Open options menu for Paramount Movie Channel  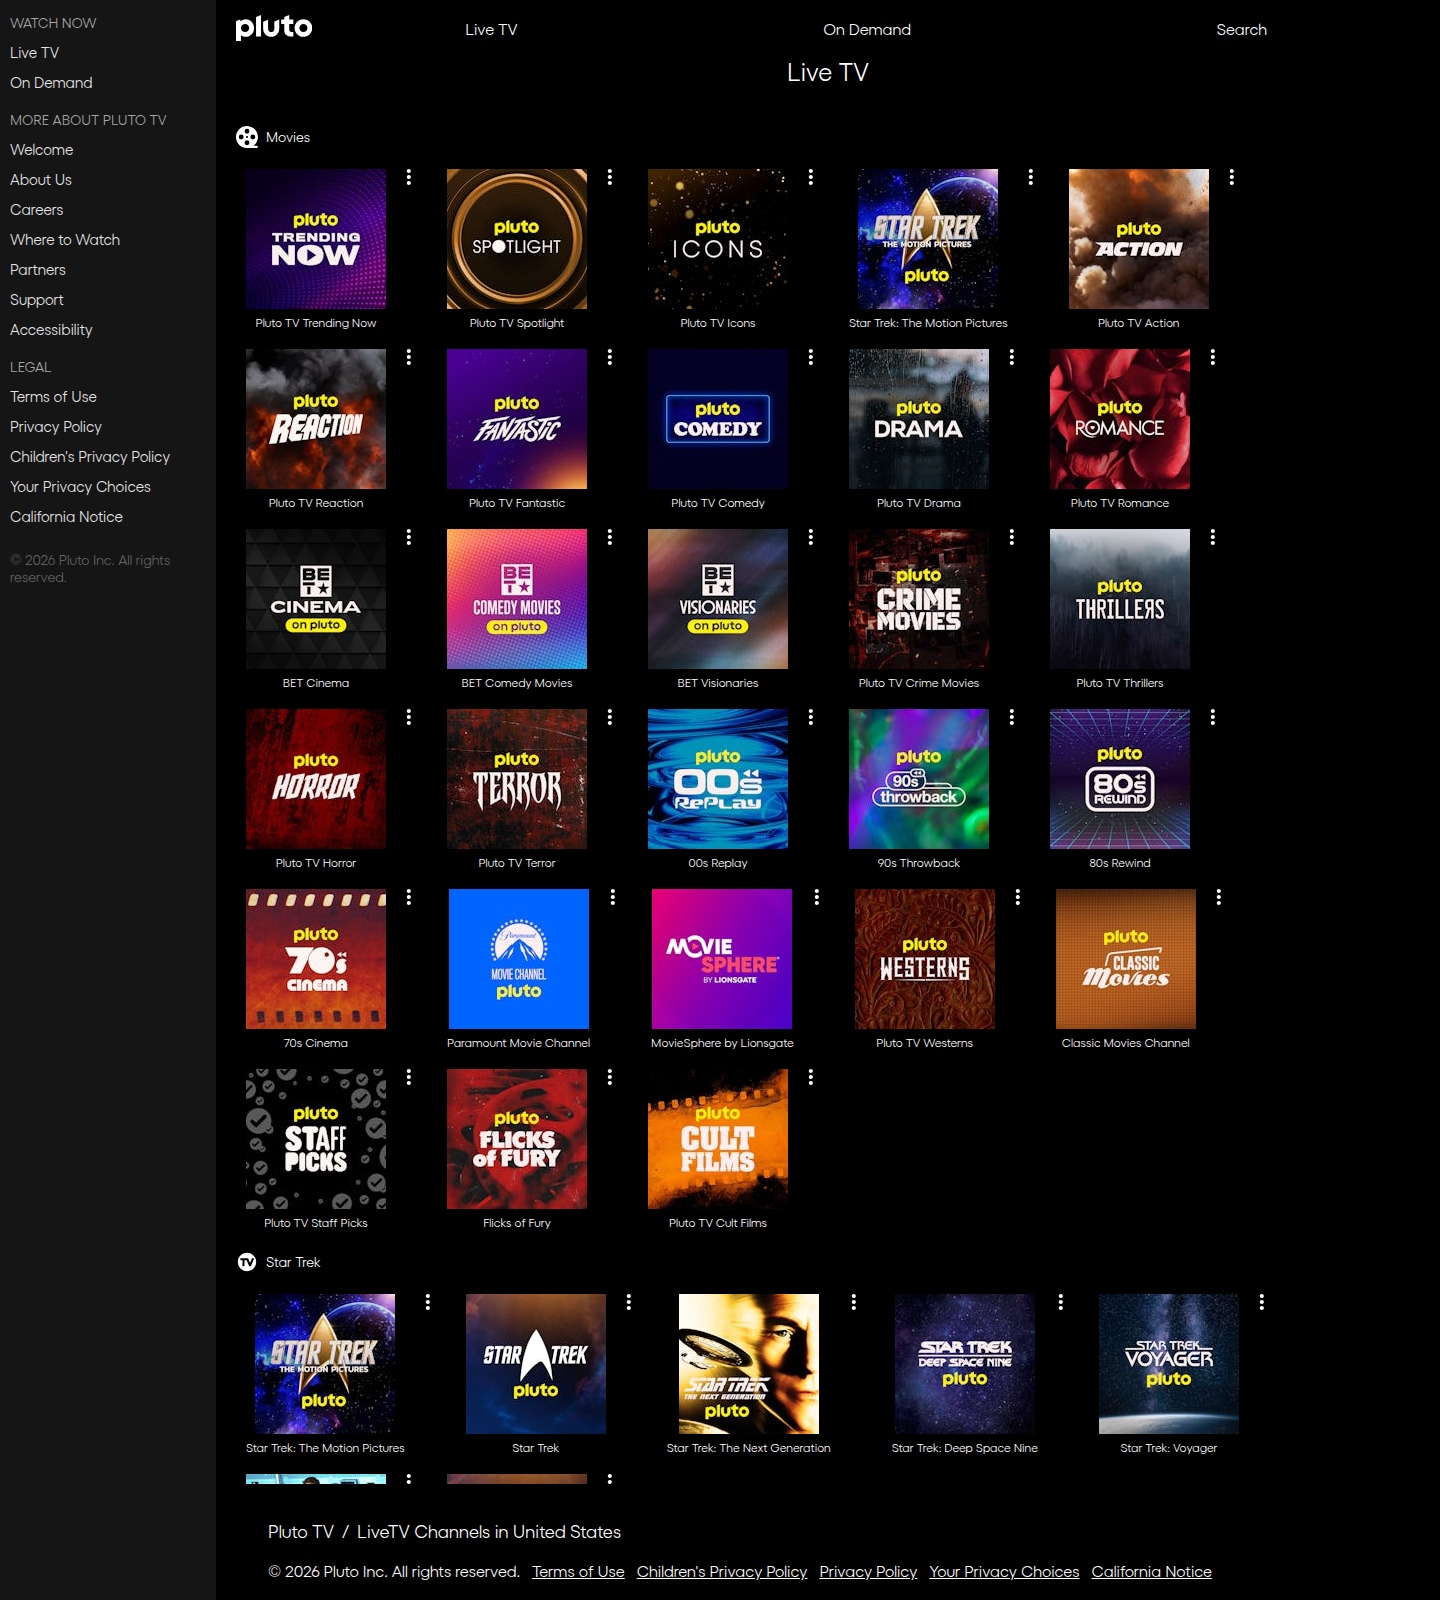point(613,897)
